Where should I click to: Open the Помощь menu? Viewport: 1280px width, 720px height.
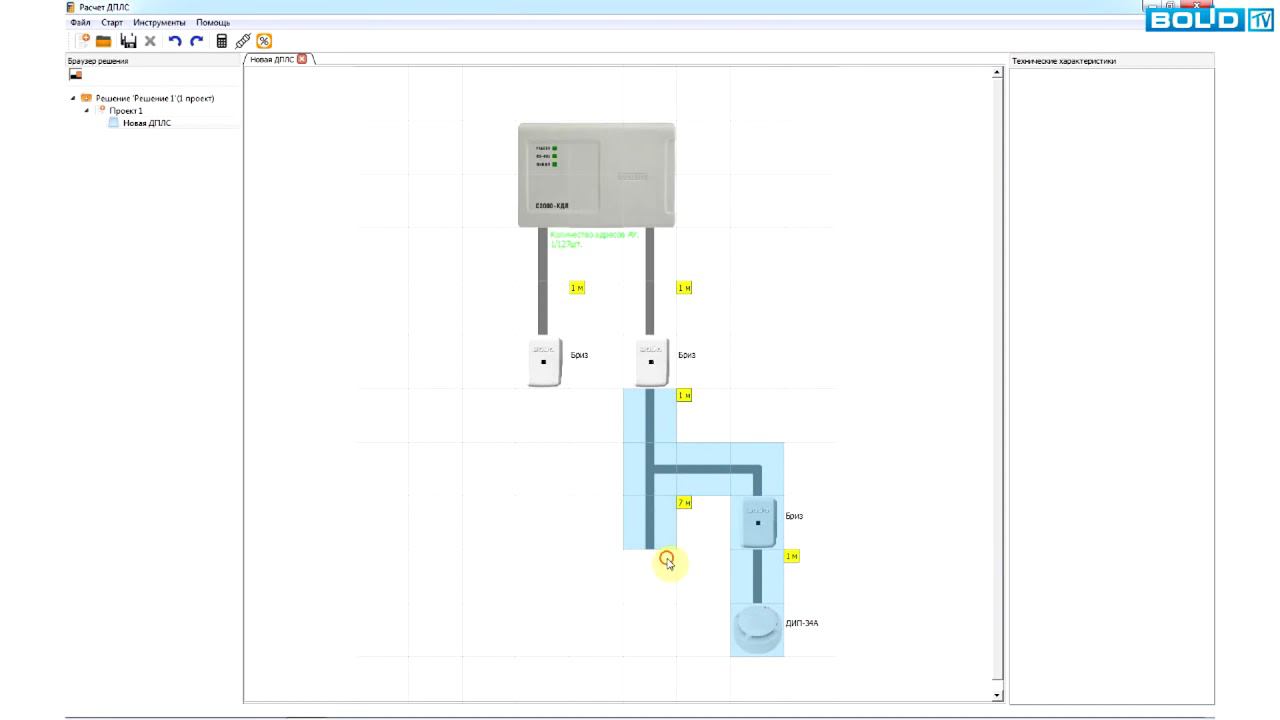click(213, 22)
